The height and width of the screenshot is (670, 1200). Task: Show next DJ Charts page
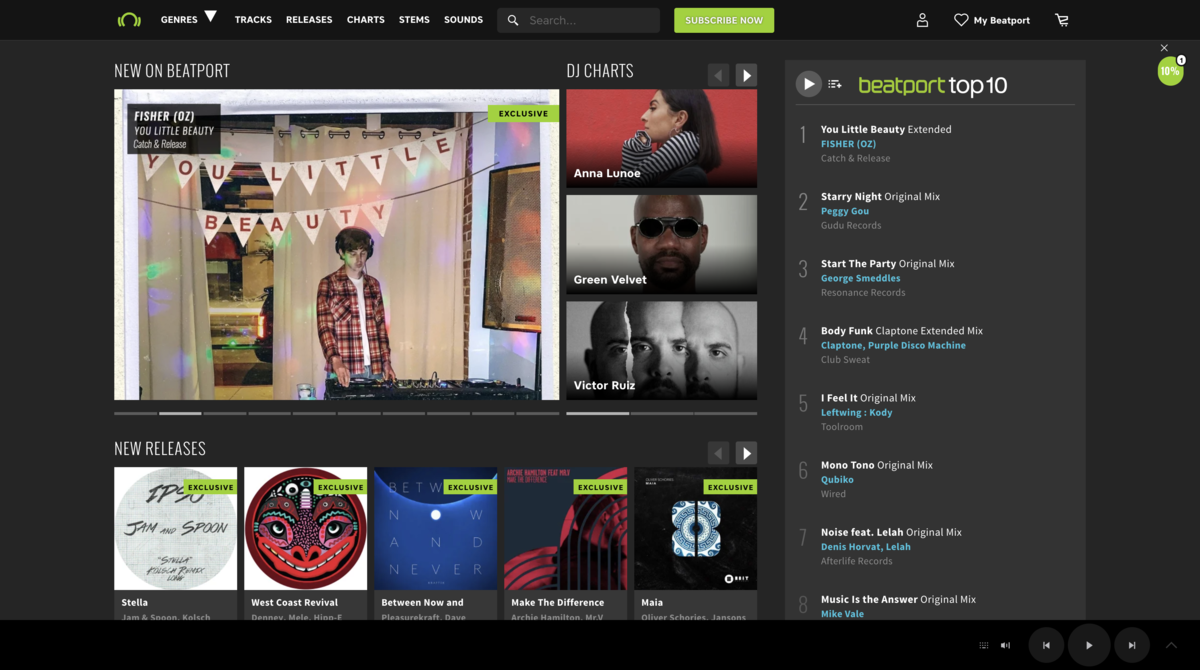[x=746, y=75]
